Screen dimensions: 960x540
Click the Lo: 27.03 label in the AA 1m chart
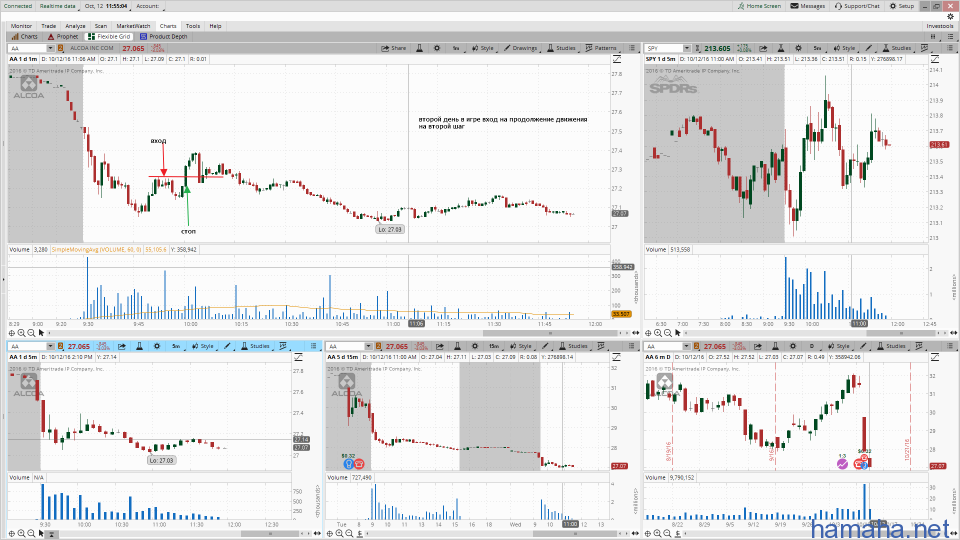(390, 230)
